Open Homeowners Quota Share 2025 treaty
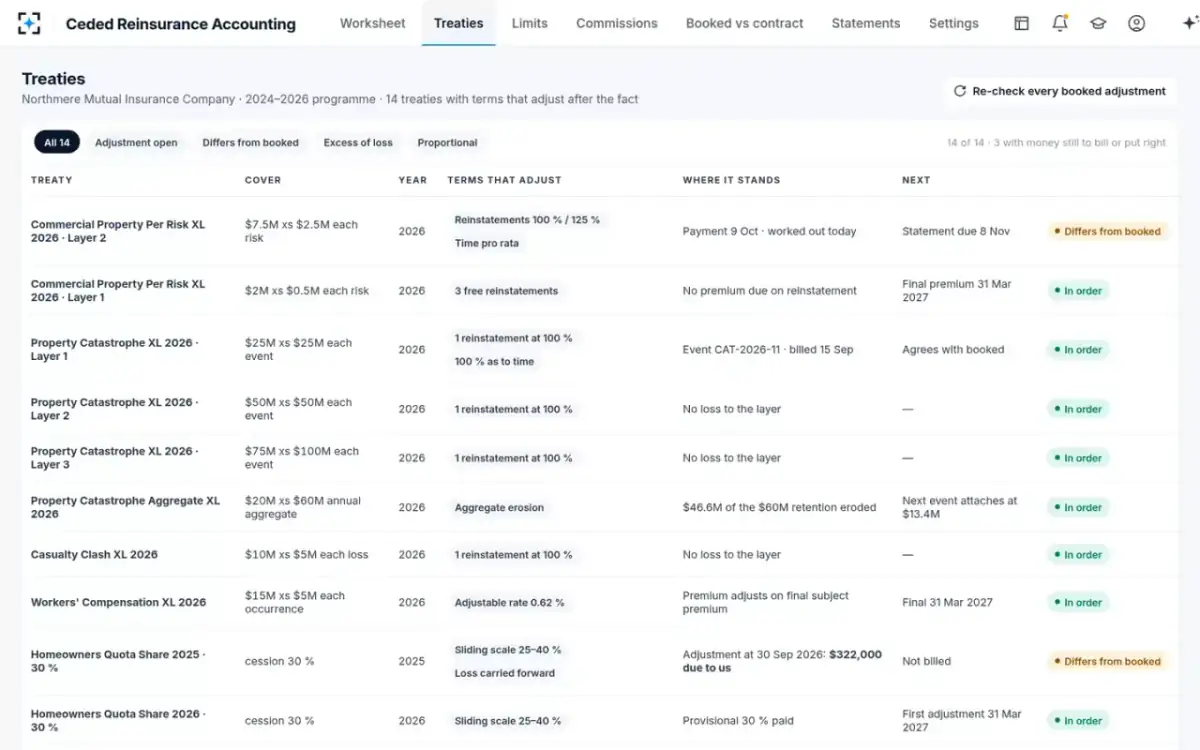The image size is (1200, 750). click(118, 661)
